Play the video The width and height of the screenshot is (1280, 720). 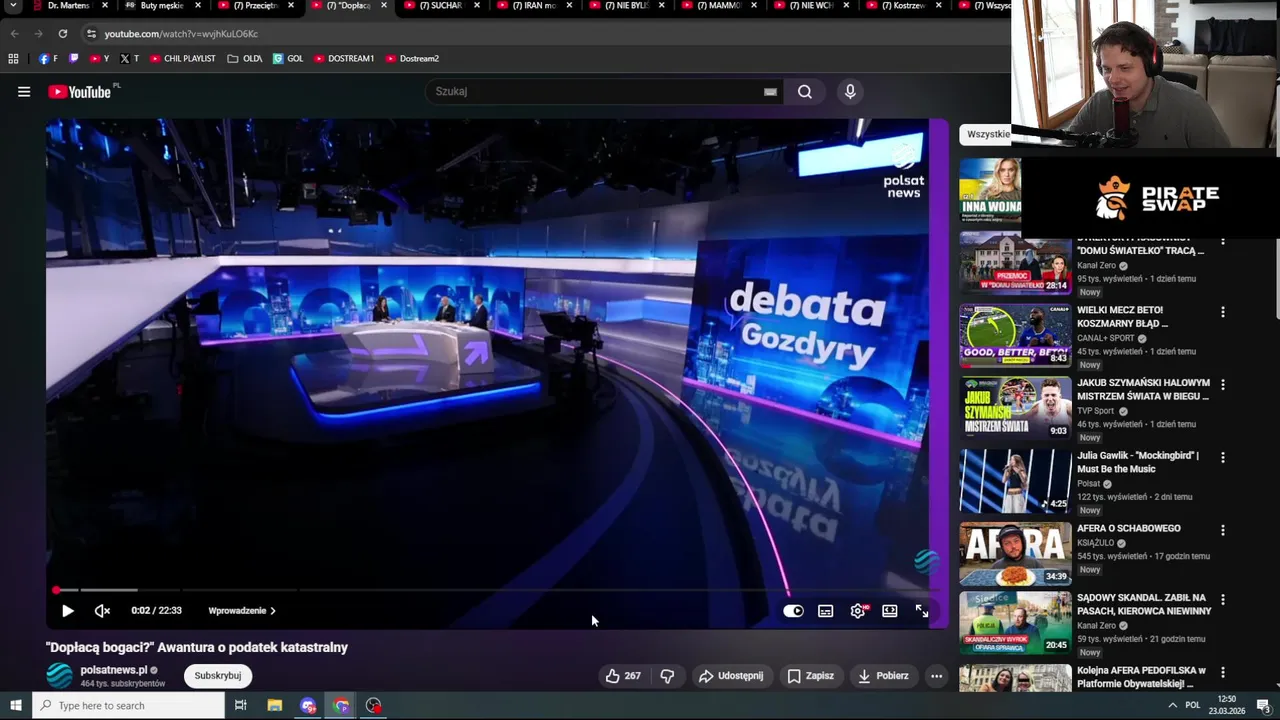tap(68, 611)
